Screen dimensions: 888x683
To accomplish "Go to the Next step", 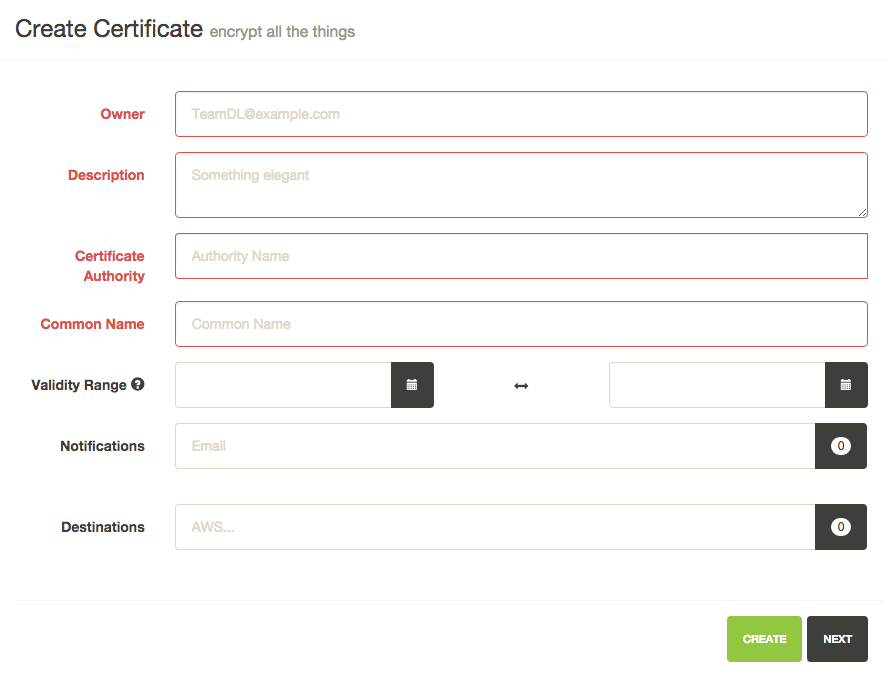I will 837,639.
